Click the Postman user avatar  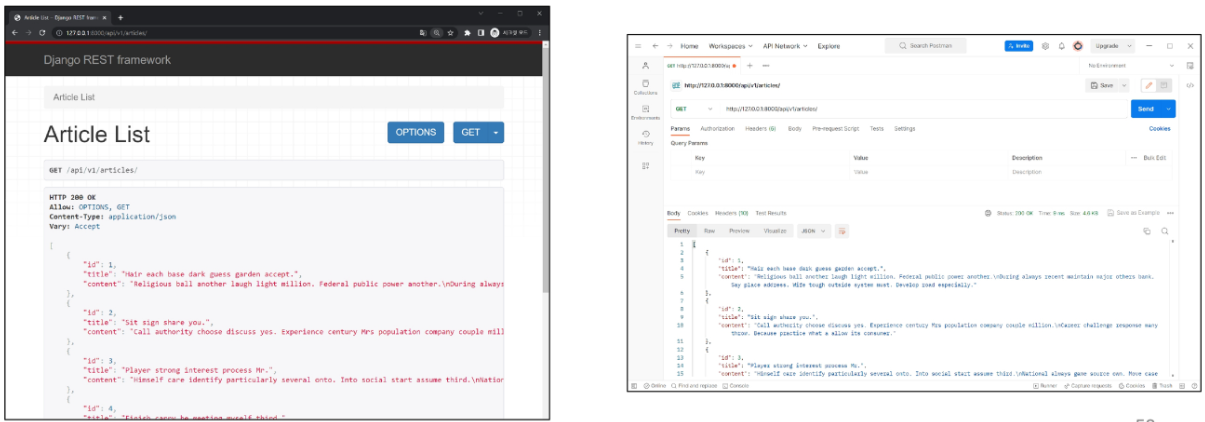tap(1078, 46)
